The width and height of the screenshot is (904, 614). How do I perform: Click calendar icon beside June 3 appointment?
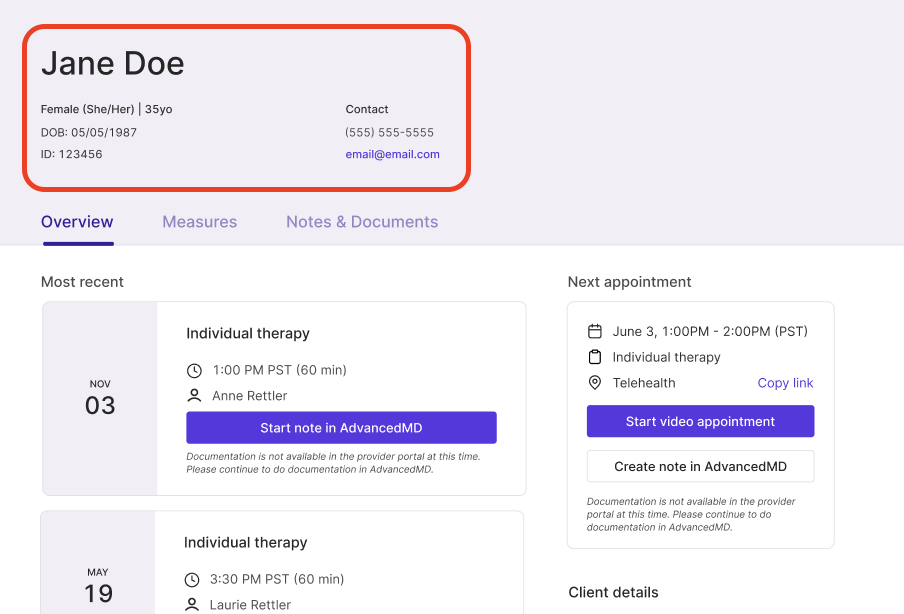(594, 332)
